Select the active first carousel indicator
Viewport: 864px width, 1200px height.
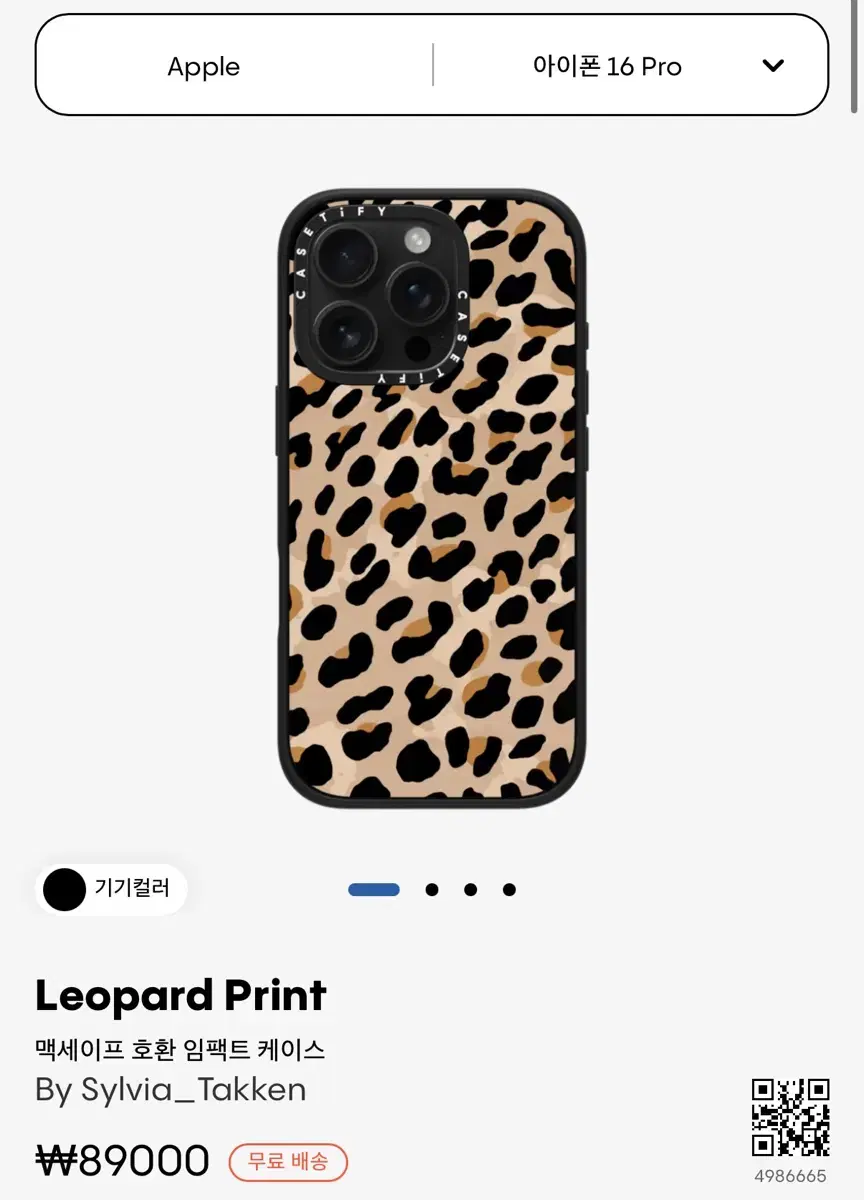tap(374, 889)
